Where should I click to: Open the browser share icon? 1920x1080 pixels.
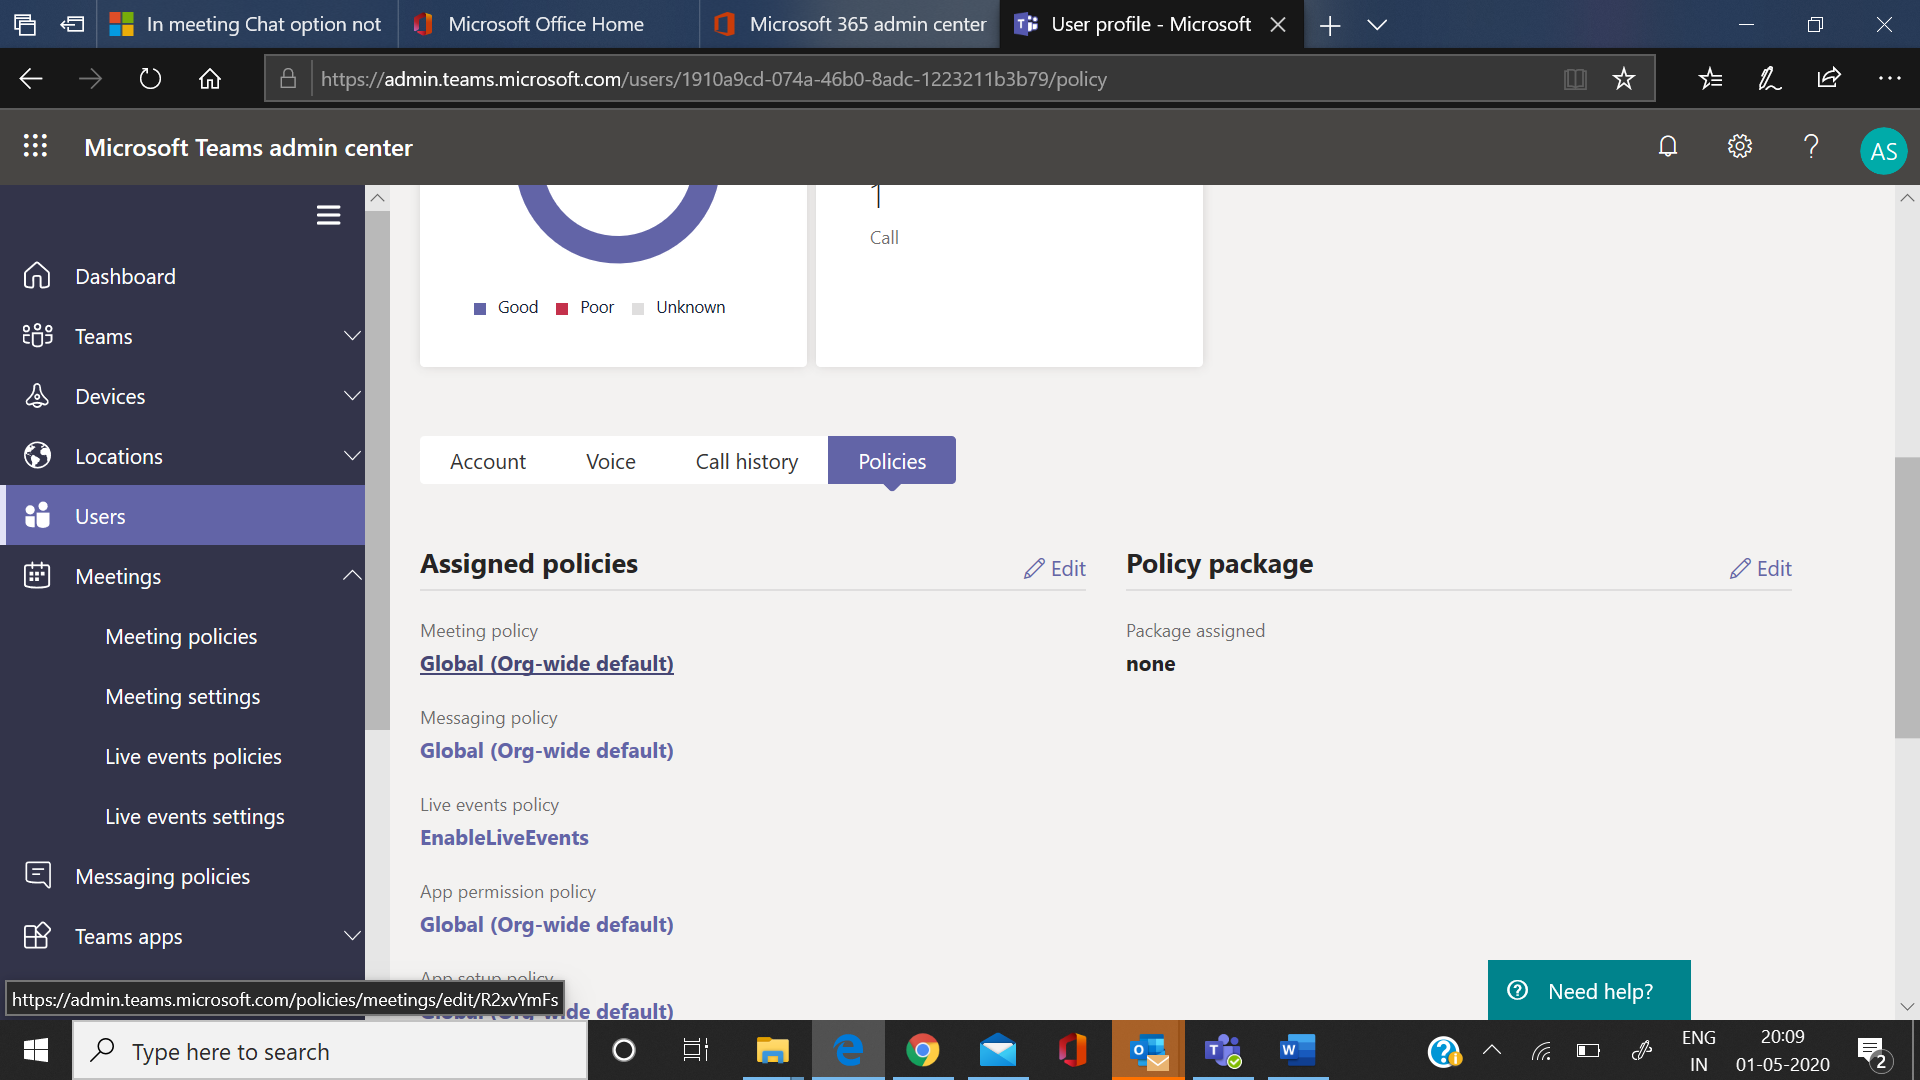(1829, 78)
